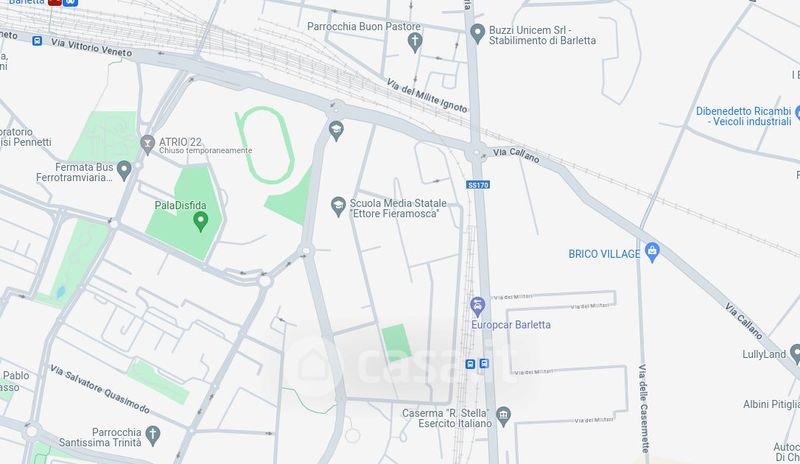The image size is (800, 464).
Task: Select the Scuola Media Ettore Fieramosca school icon
Action: 338,207
